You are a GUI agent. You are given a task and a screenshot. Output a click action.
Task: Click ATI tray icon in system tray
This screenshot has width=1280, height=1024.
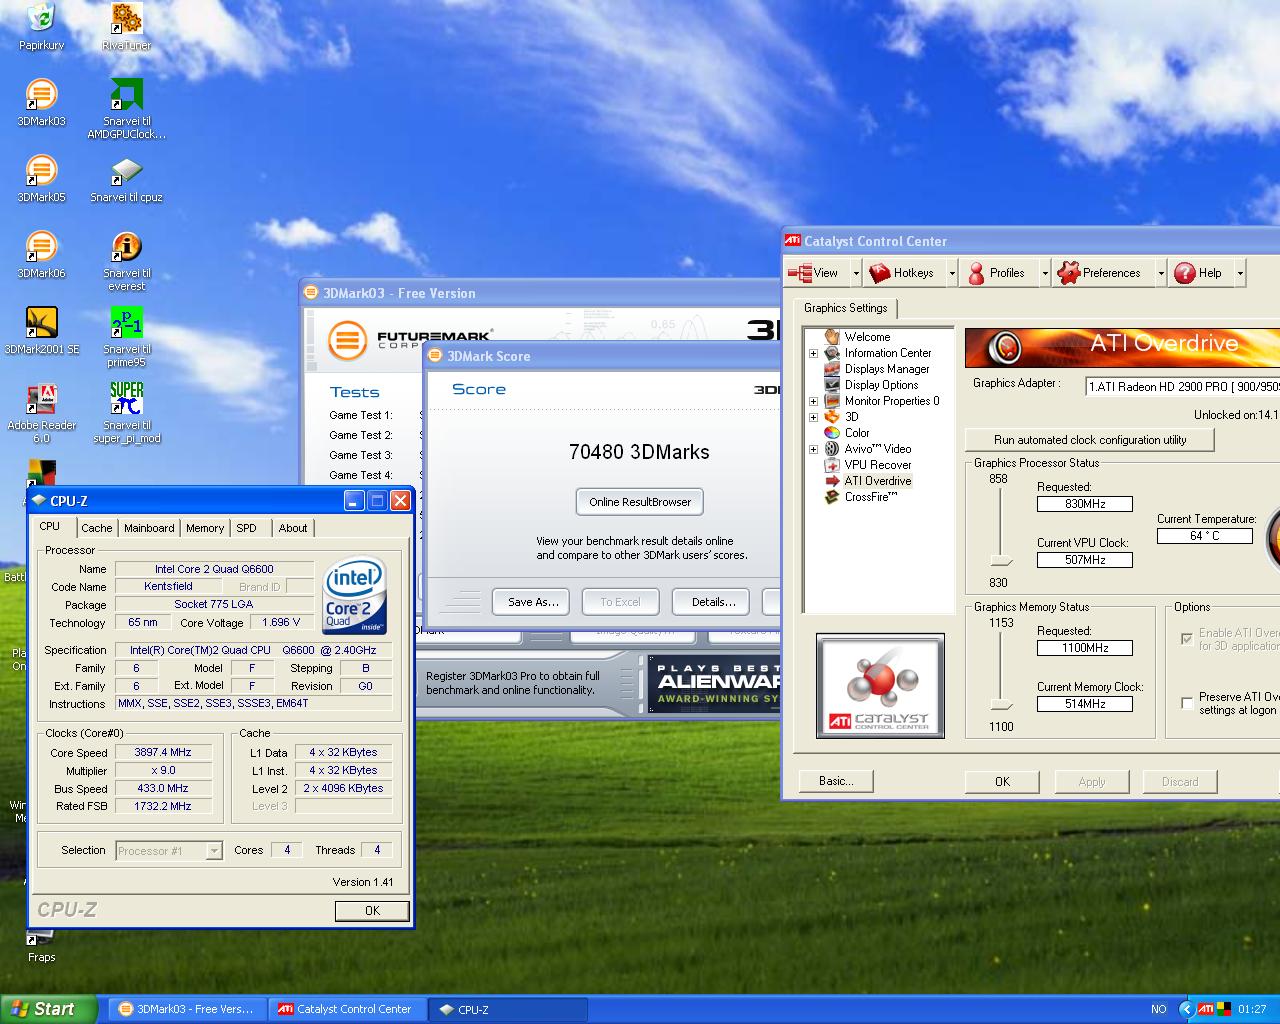(x=1206, y=1009)
